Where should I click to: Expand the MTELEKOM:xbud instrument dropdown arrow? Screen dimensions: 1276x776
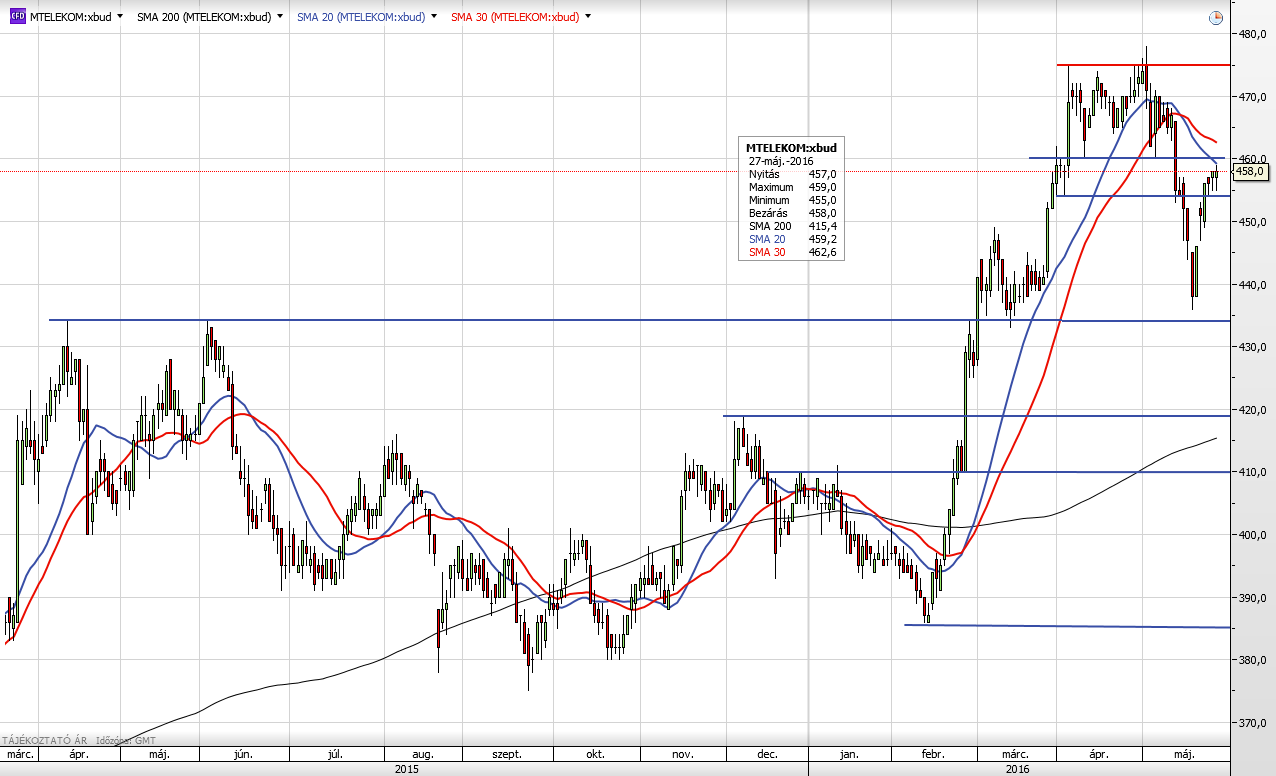coord(120,17)
